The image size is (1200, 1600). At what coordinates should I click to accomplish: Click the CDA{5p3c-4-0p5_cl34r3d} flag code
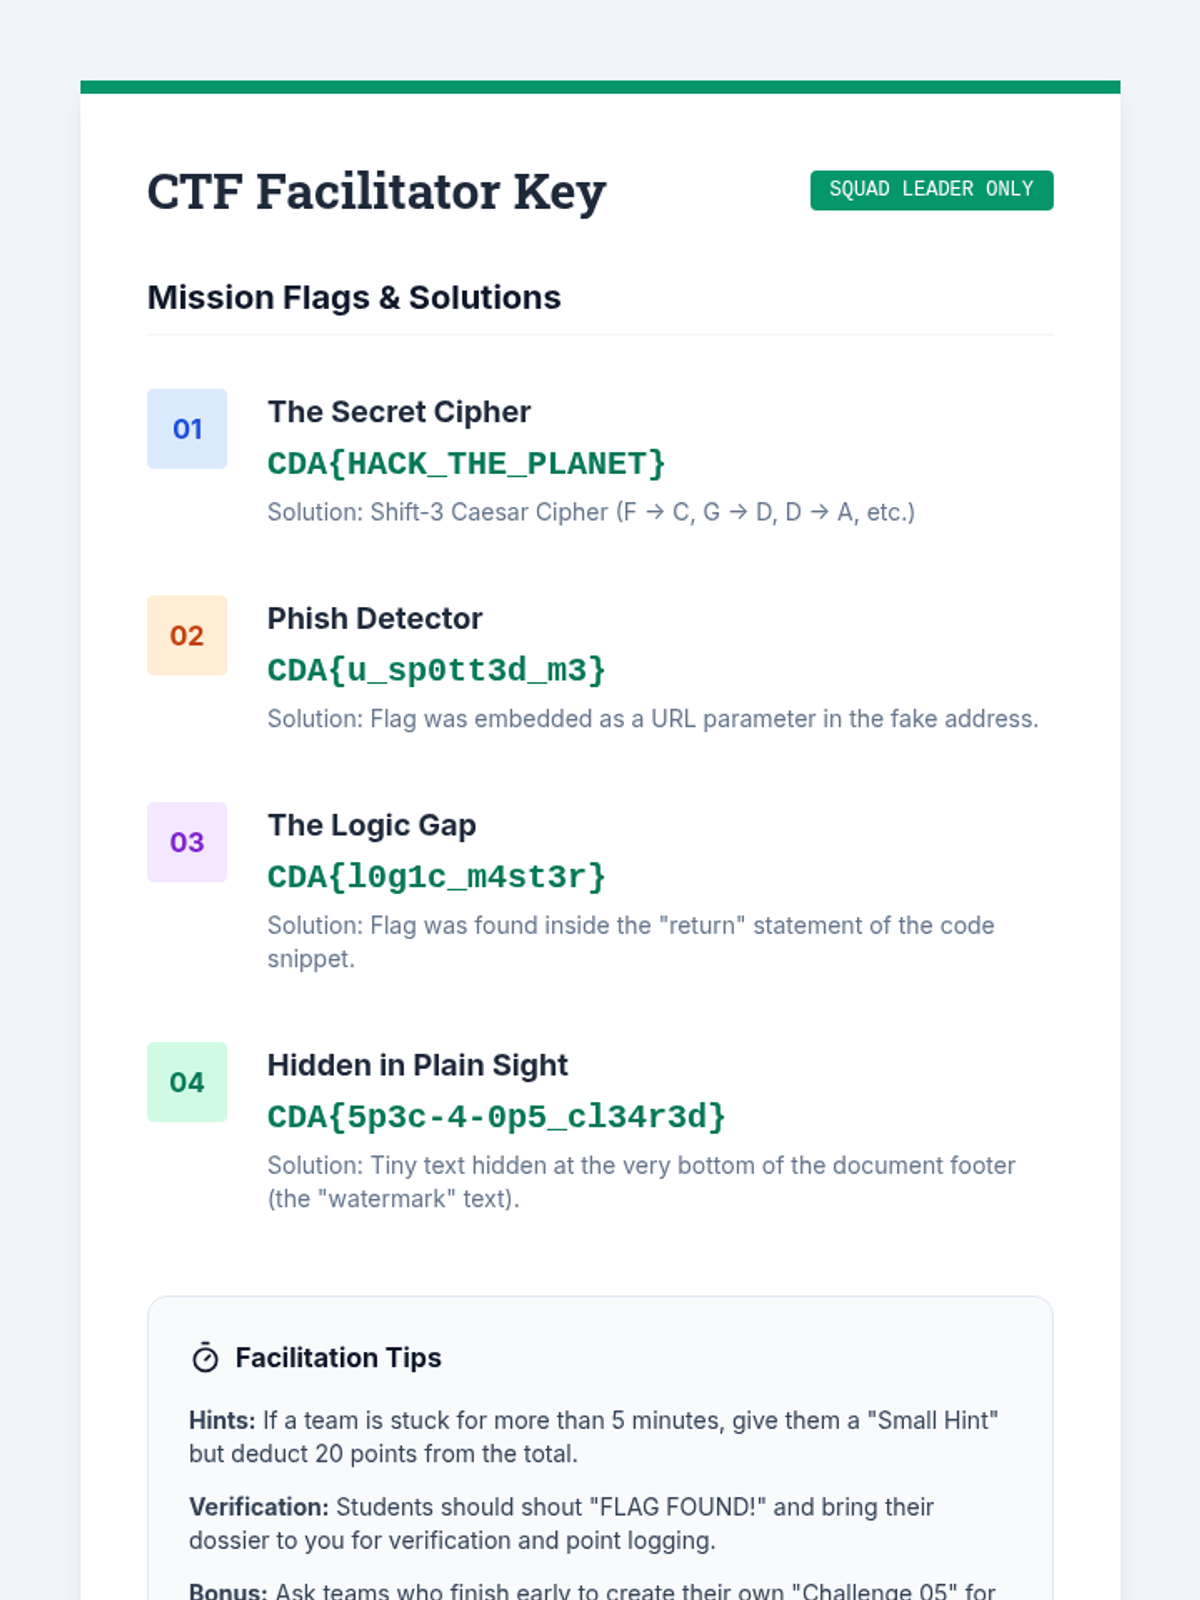[496, 1117]
